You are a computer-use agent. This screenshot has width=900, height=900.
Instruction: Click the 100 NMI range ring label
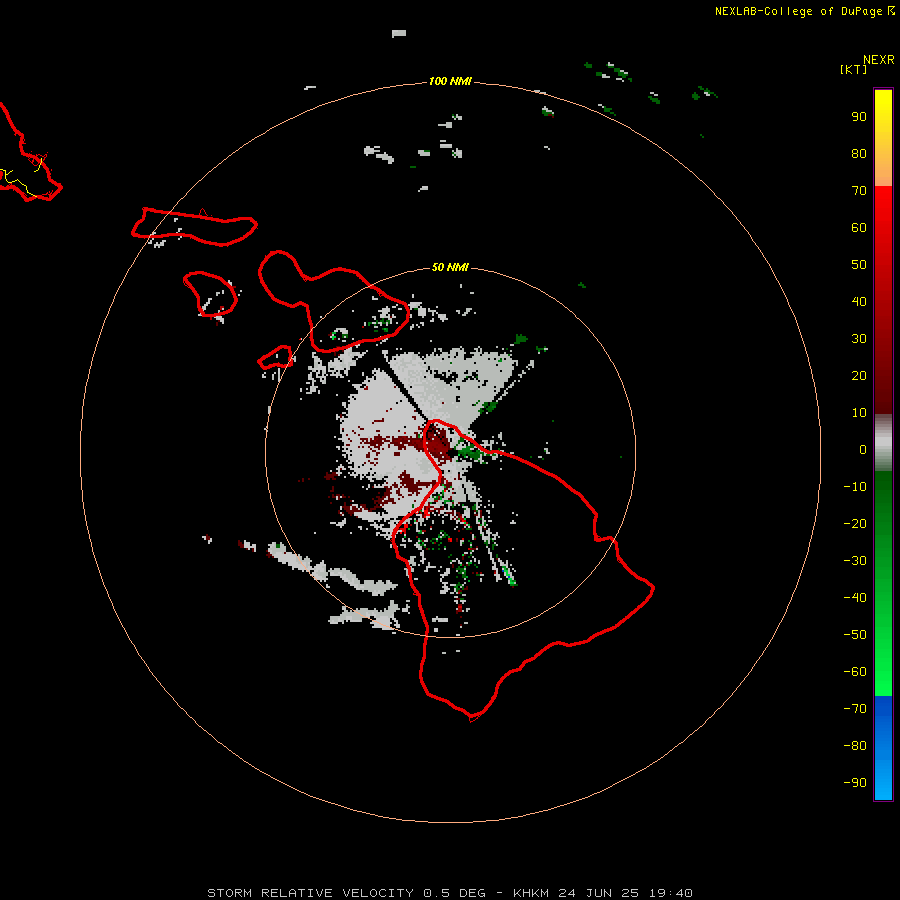pyautogui.click(x=450, y=82)
